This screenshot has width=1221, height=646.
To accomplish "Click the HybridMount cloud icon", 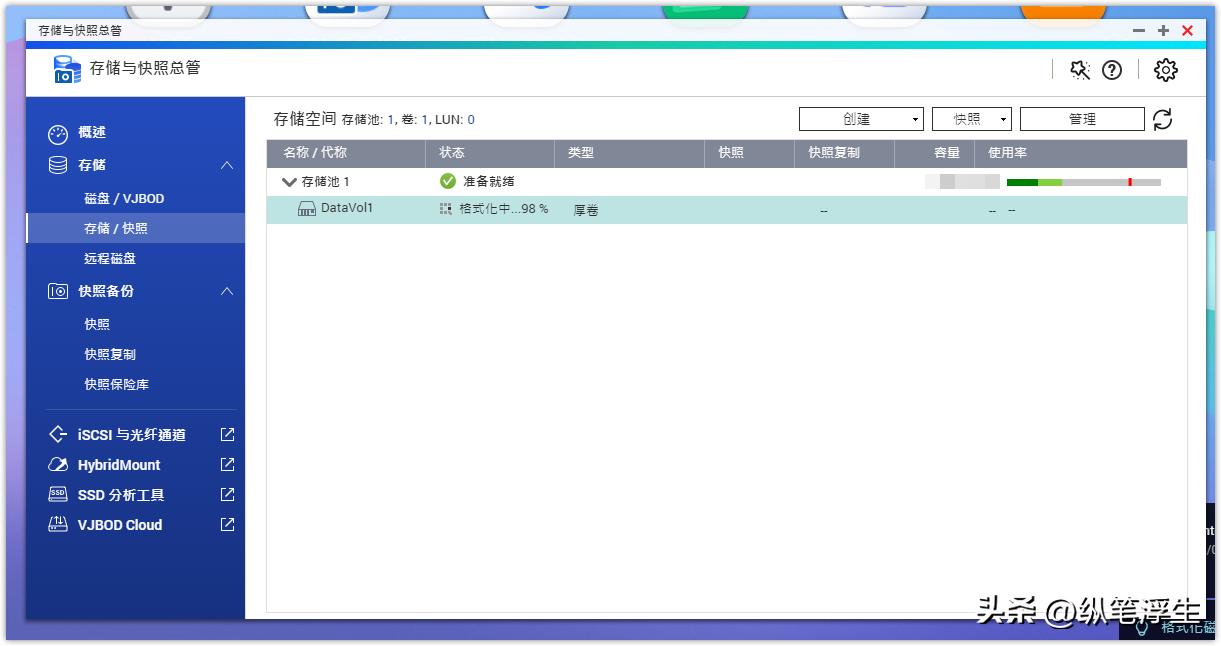I will pos(58,465).
